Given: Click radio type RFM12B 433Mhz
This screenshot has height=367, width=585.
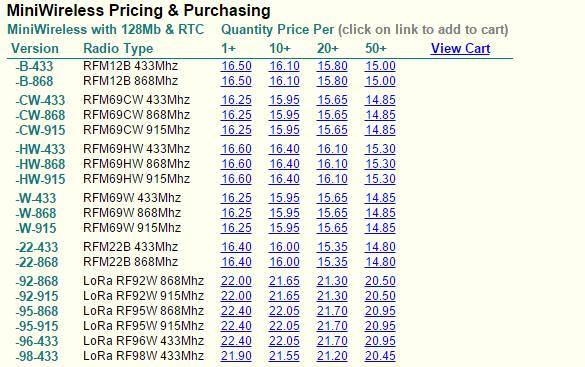Looking at the screenshot, I should pyautogui.click(x=131, y=66).
